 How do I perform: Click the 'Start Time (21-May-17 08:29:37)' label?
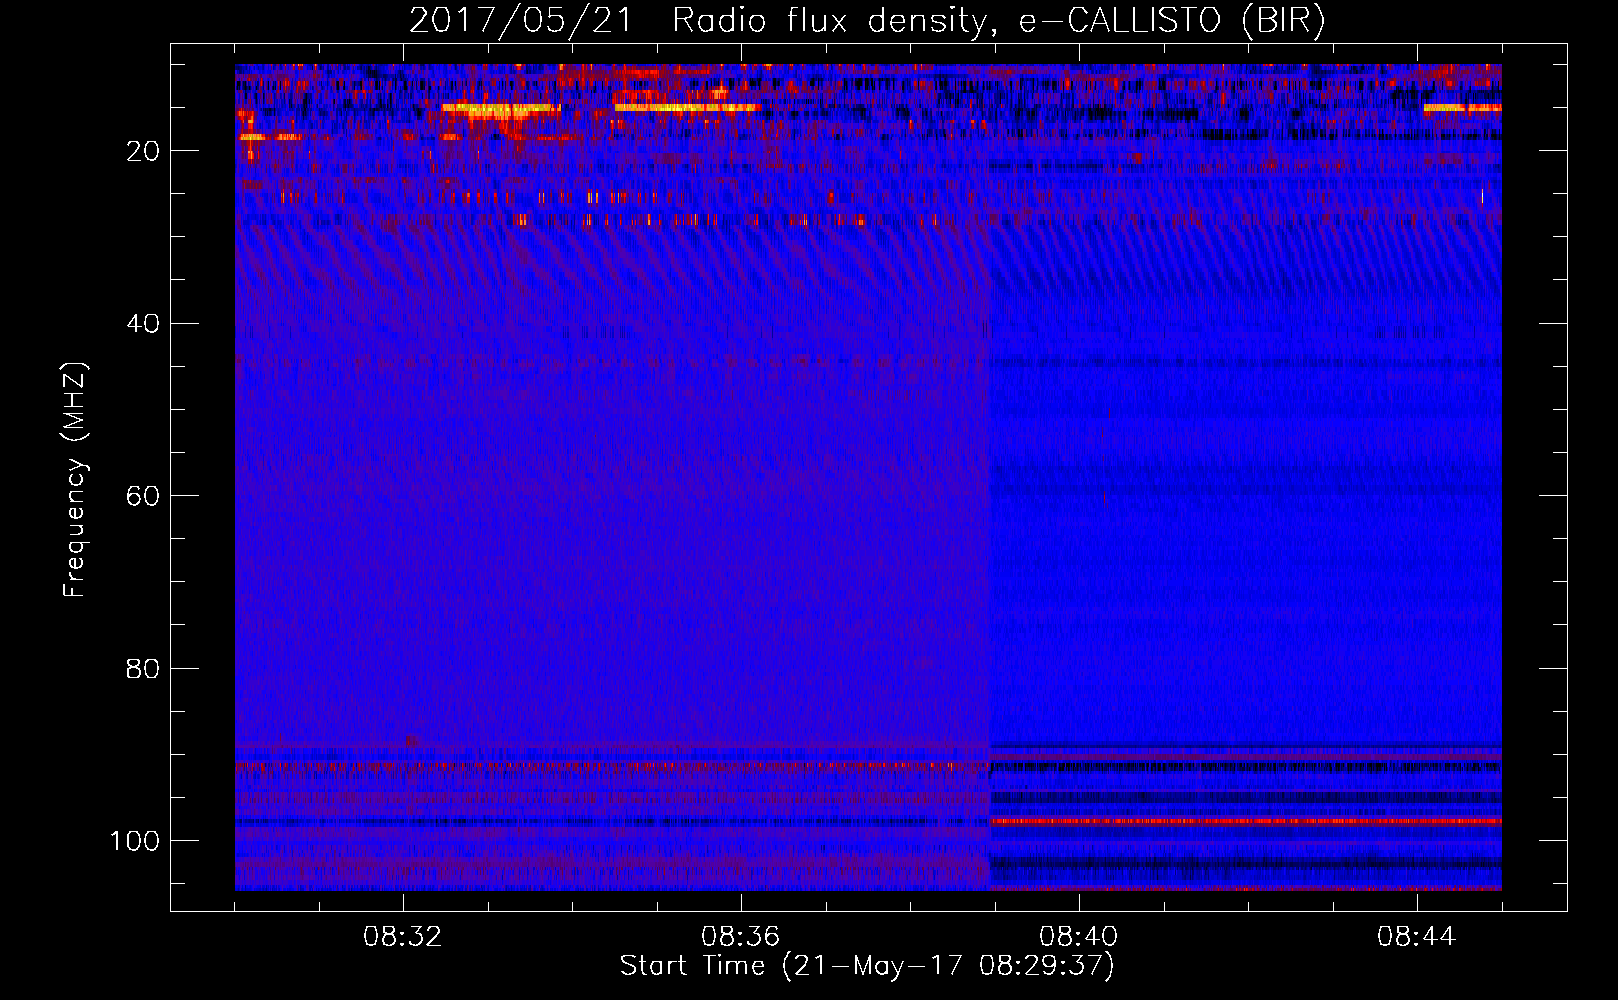click(x=867, y=966)
